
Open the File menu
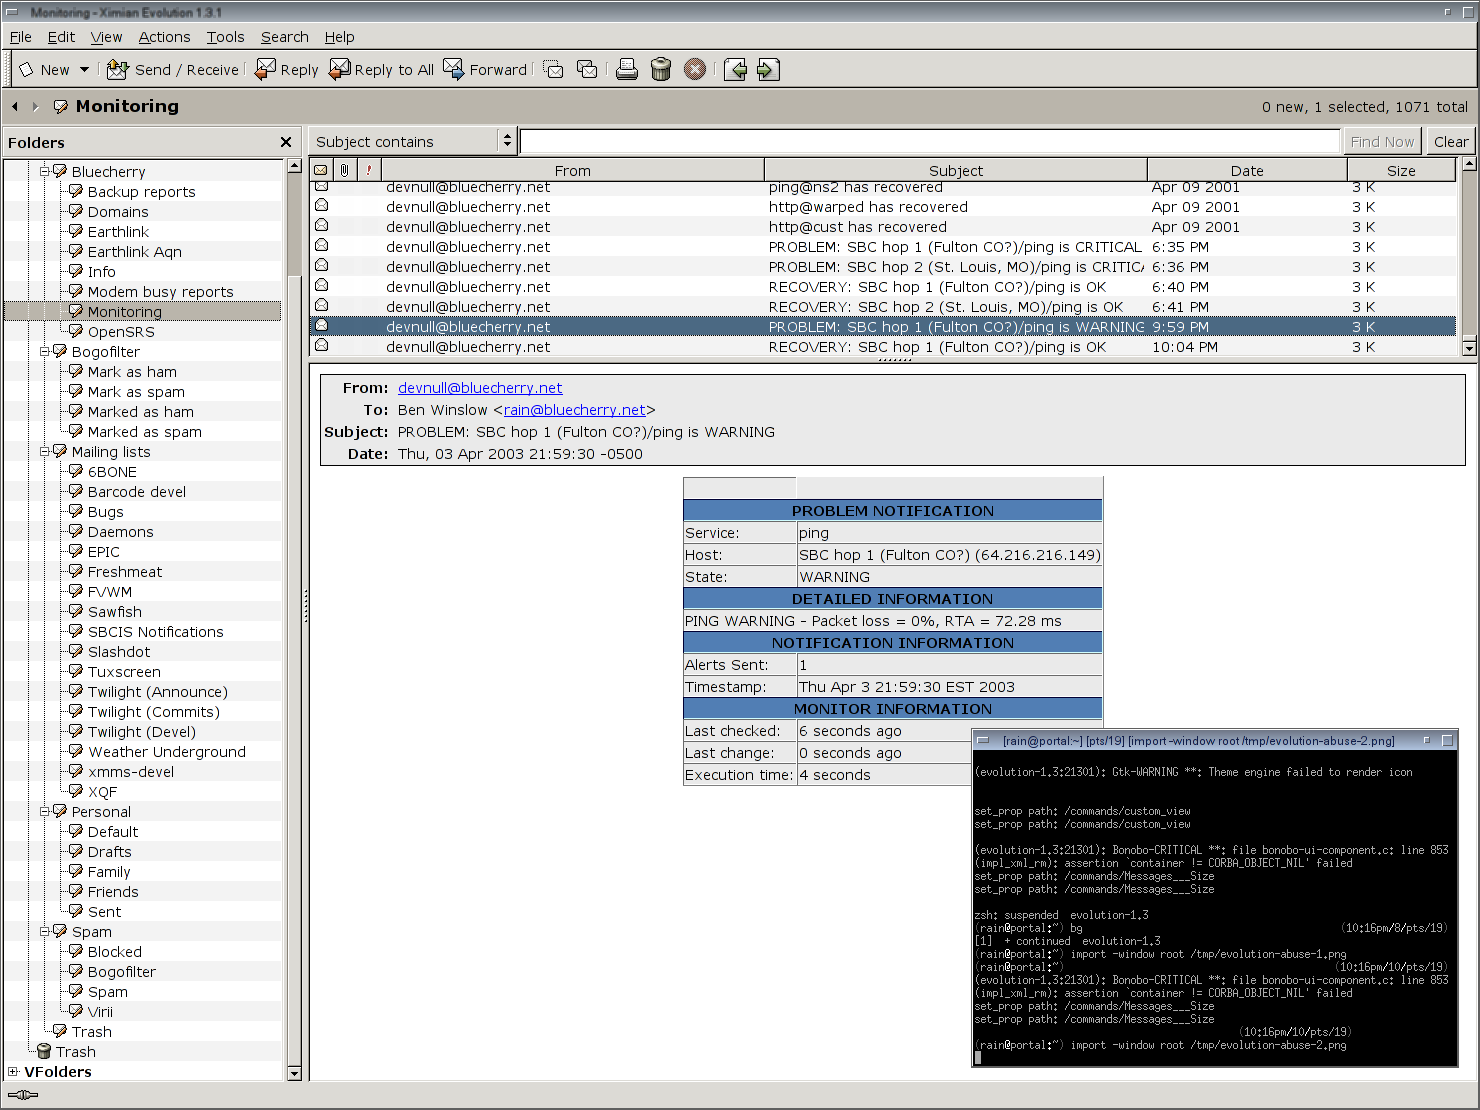click(21, 37)
